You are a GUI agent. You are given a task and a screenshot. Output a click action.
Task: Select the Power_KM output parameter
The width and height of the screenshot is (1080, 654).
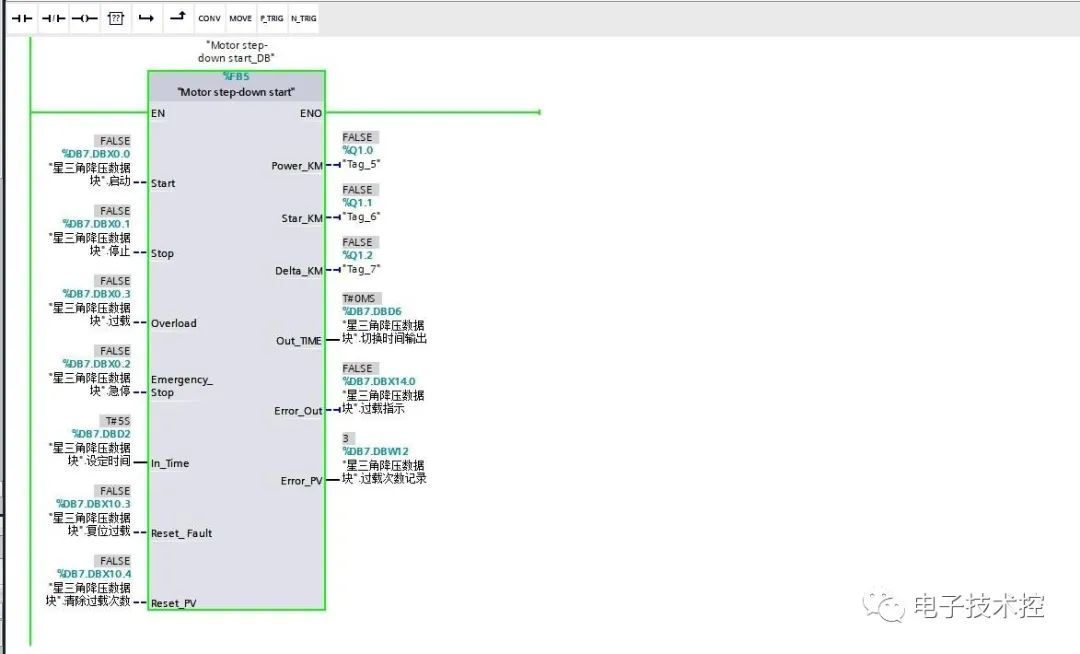[297, 166]
